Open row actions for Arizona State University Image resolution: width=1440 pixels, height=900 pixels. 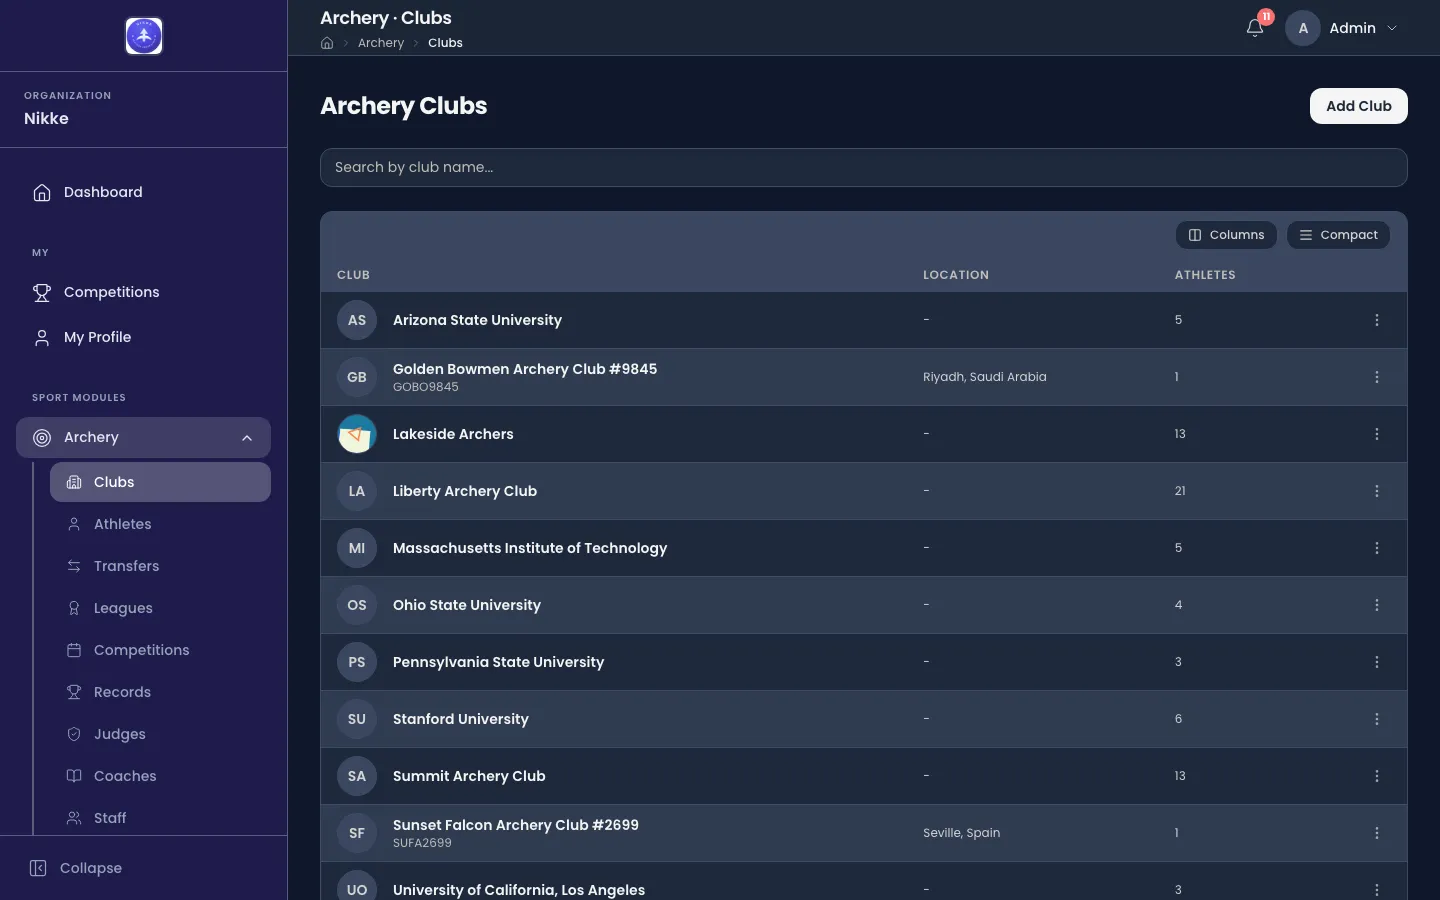1377,320
